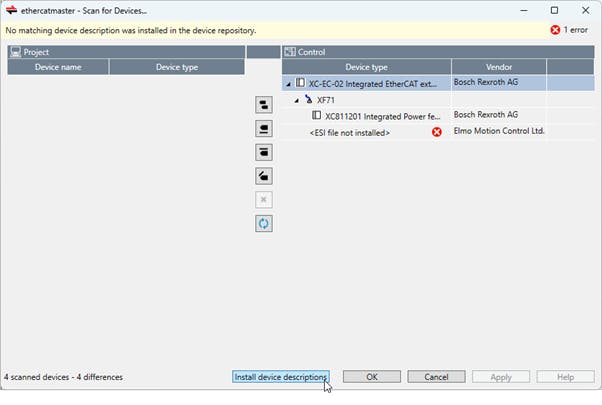Click 'No matching device description' message
The height and width of the screenshot is (405, 602).
(x=131, y=30)
